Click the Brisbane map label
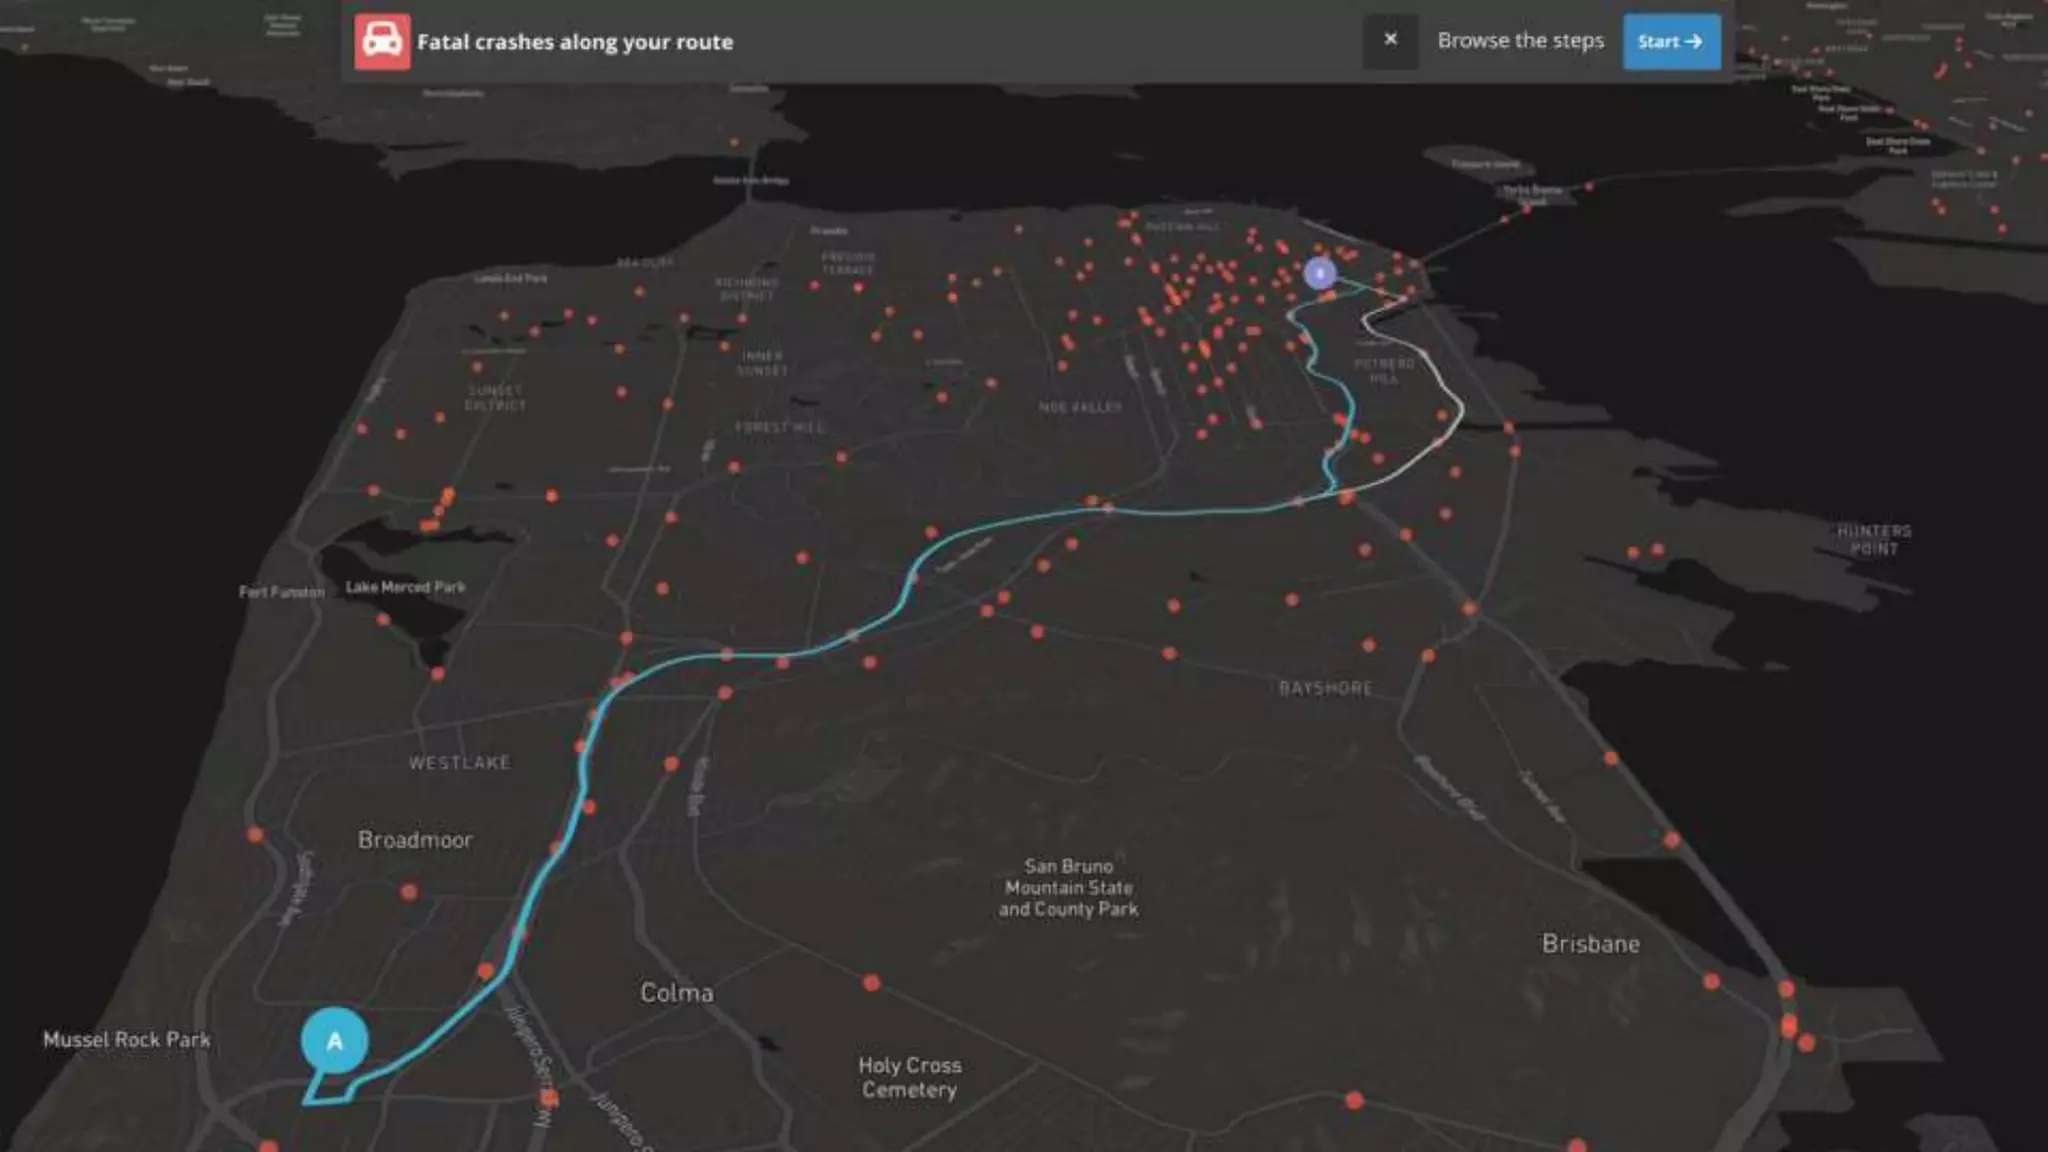Screen dimensions: 2048x1152 click(x=1590, y=944)
